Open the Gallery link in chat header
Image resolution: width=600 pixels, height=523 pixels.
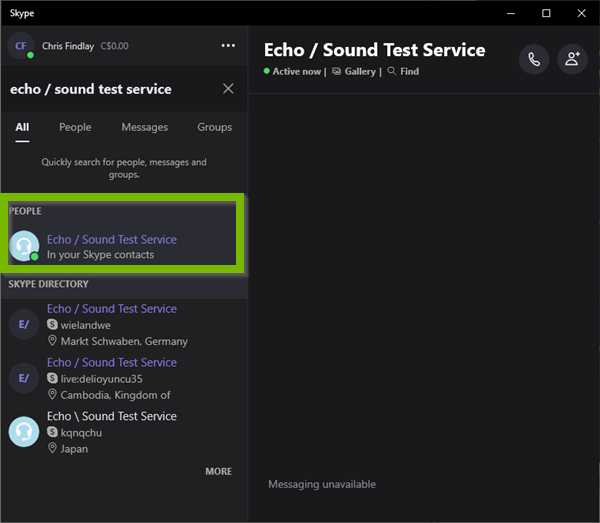click(354, 72)
